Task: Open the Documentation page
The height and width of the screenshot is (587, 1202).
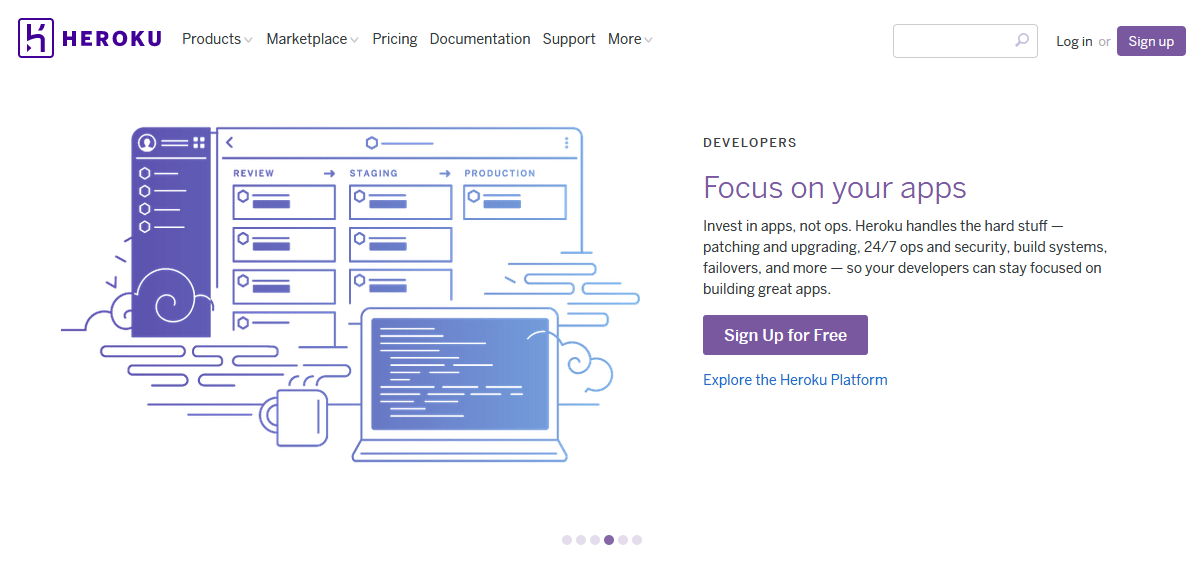Action: [480, 39]
